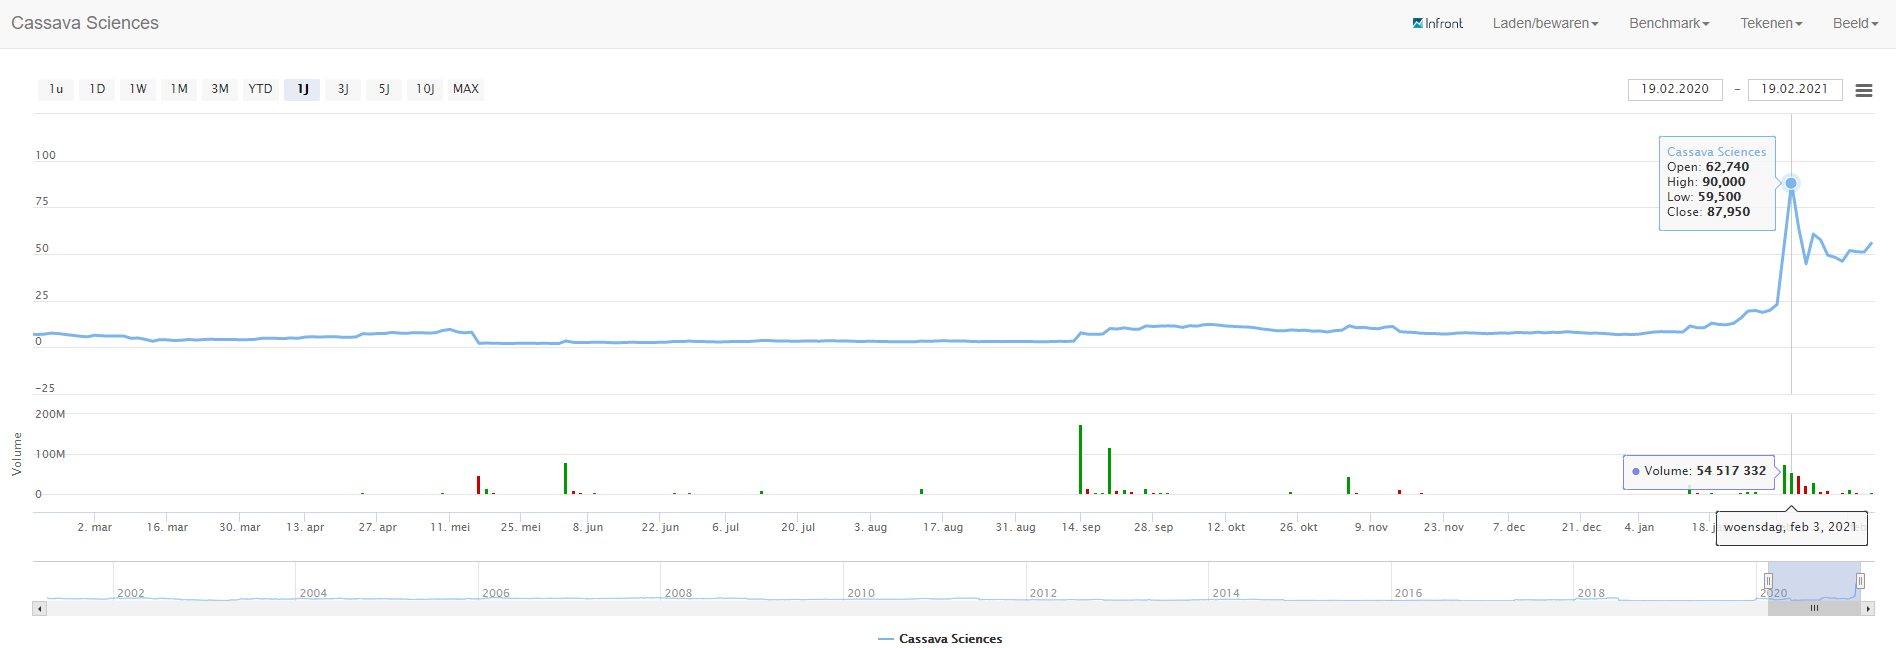Expand the Tekenen drawing menu
The image size is (1896, 648).
(x=1771, y=23)
